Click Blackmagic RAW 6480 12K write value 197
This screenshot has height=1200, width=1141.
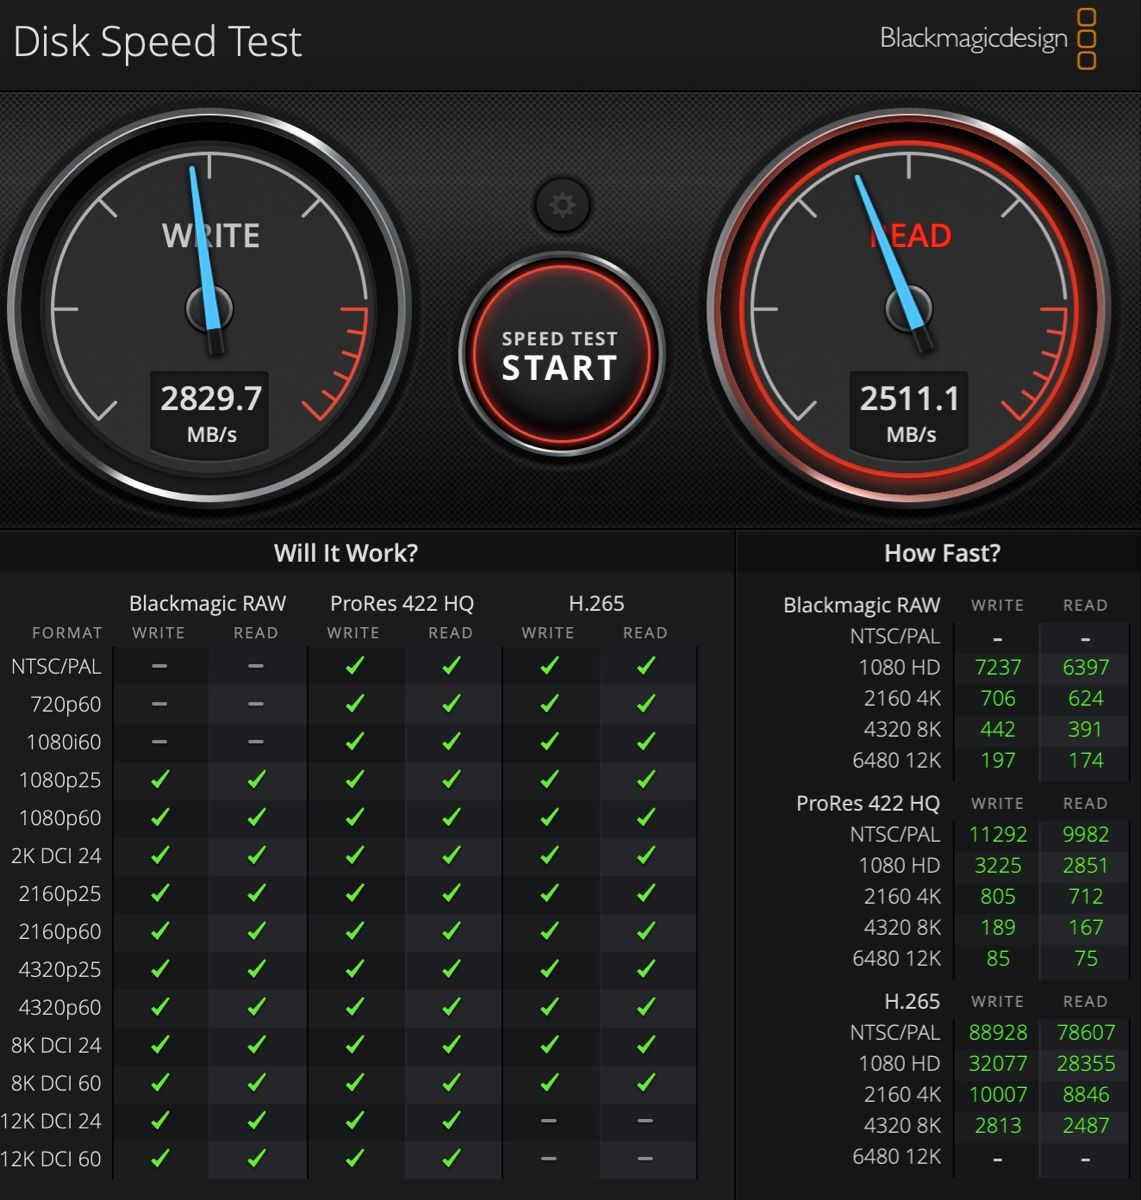(997, 760)
